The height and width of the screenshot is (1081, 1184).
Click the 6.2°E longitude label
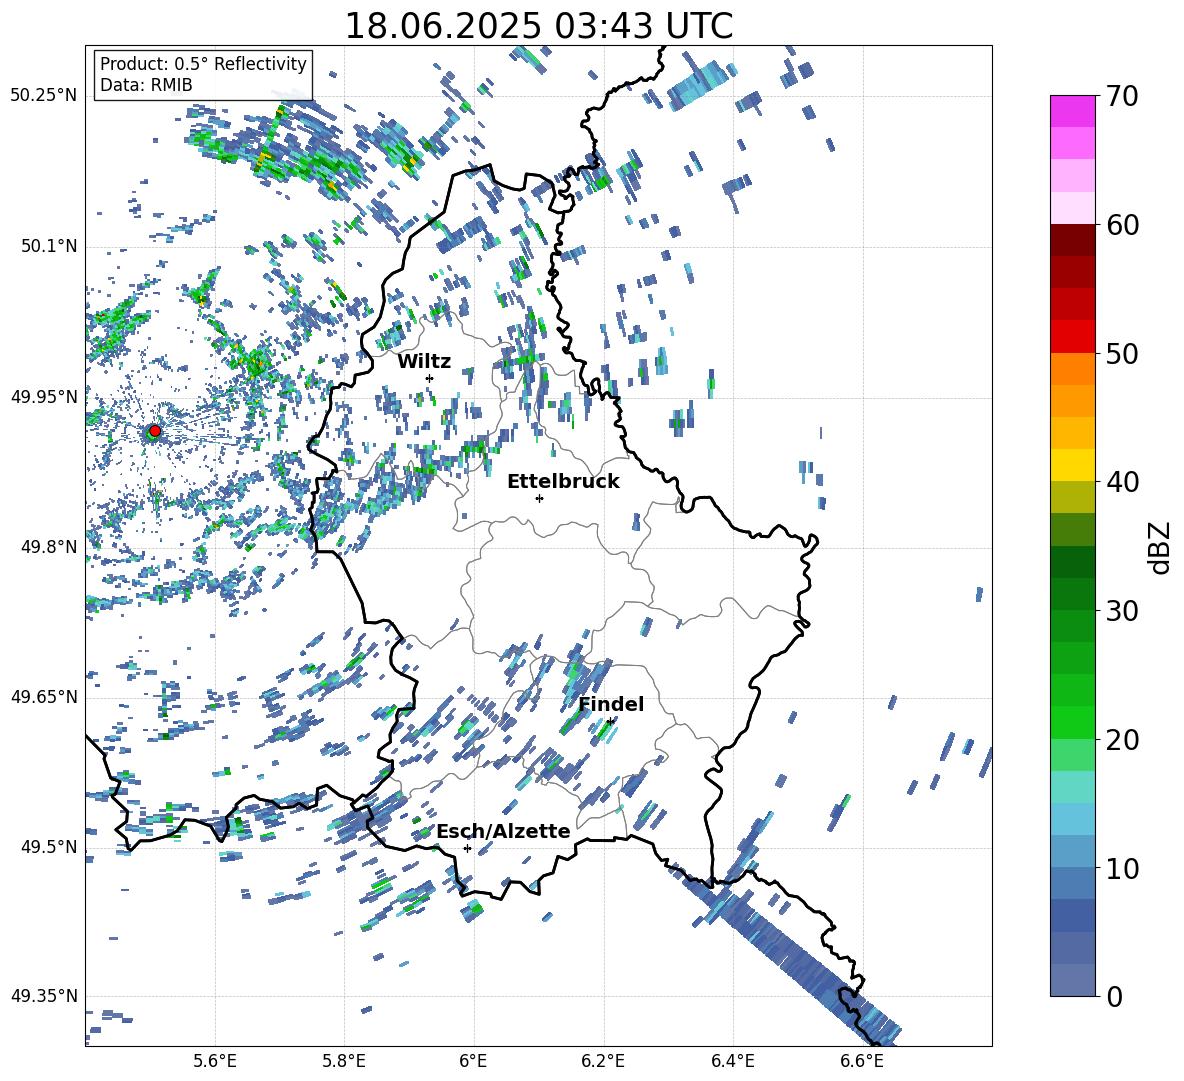[x=603, y=1061]
